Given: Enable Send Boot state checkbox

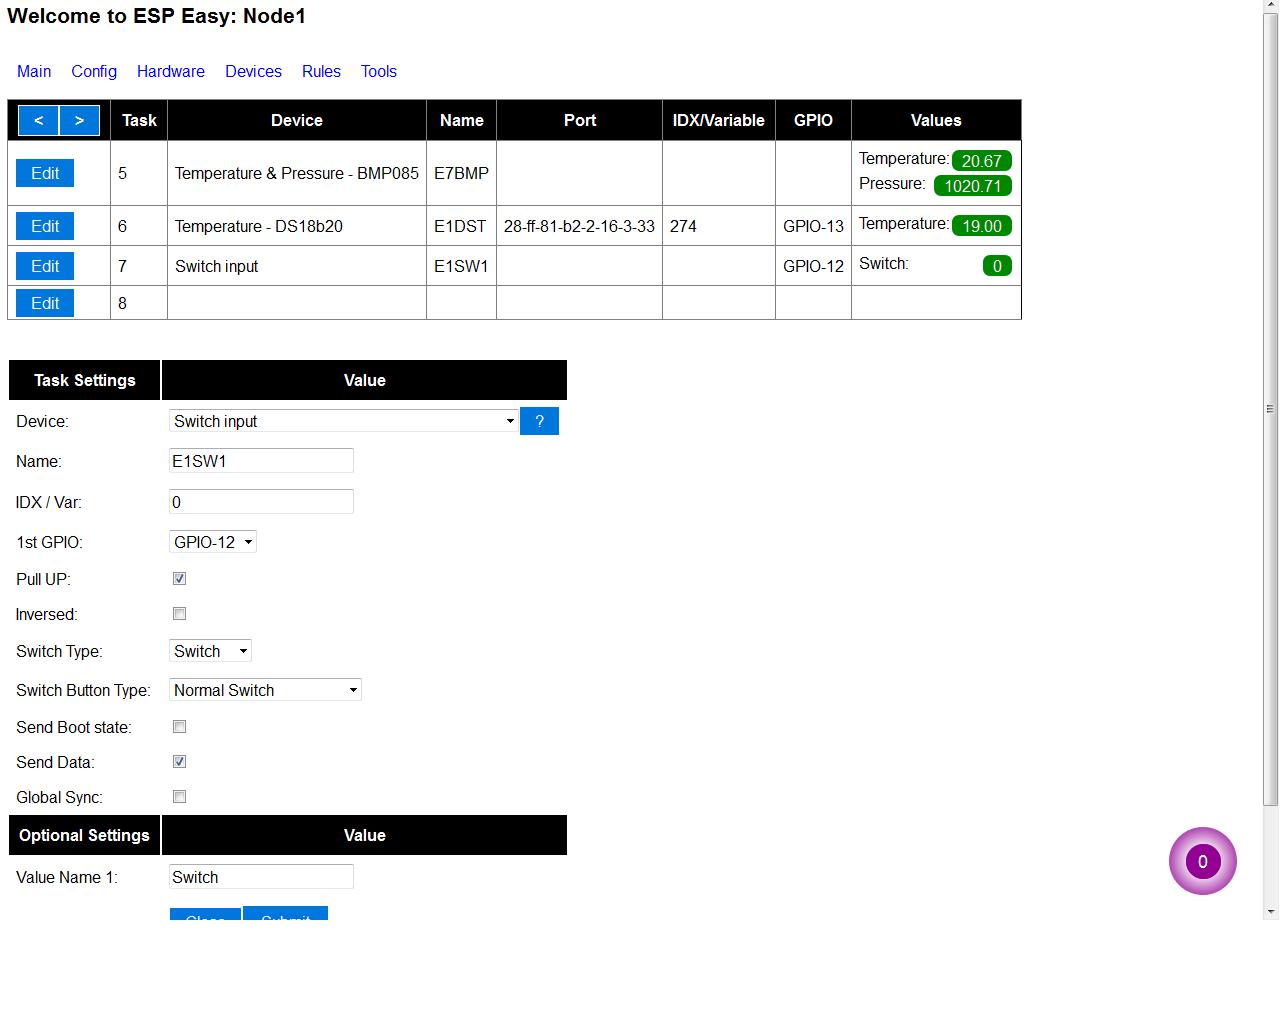Looking at the screenshot, I should [x=180, y=727].
